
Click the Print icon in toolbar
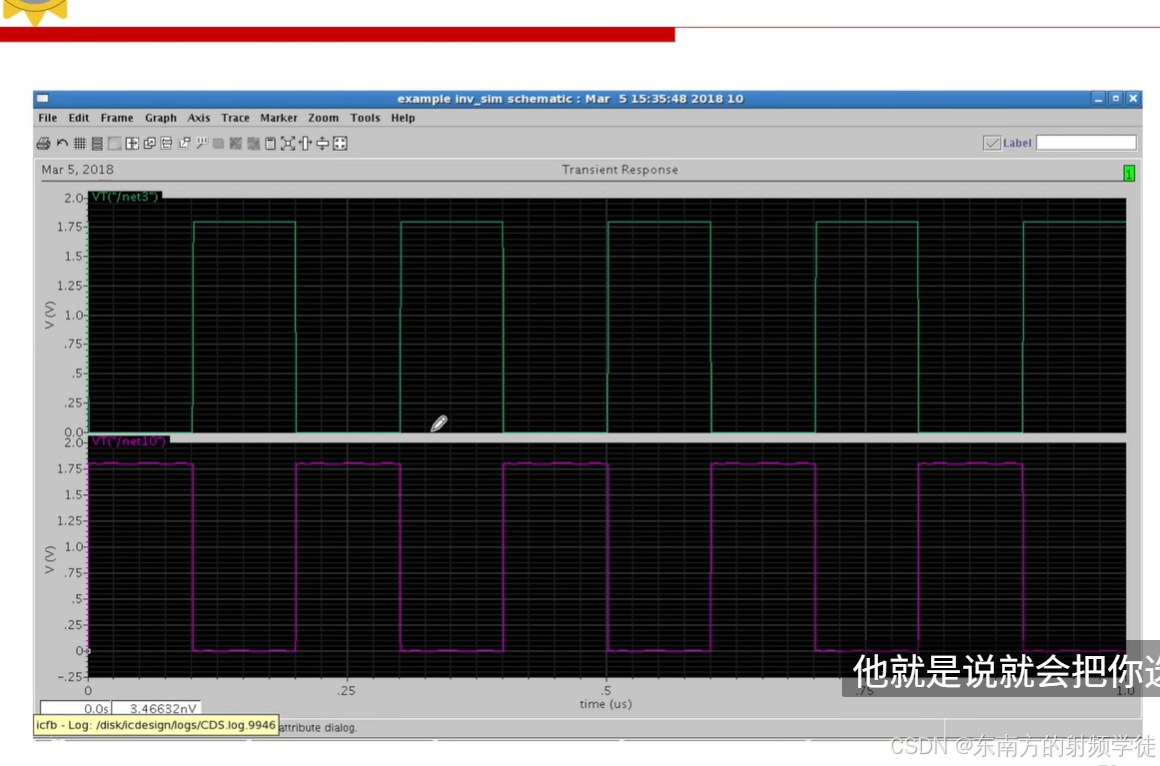point(44,144)
